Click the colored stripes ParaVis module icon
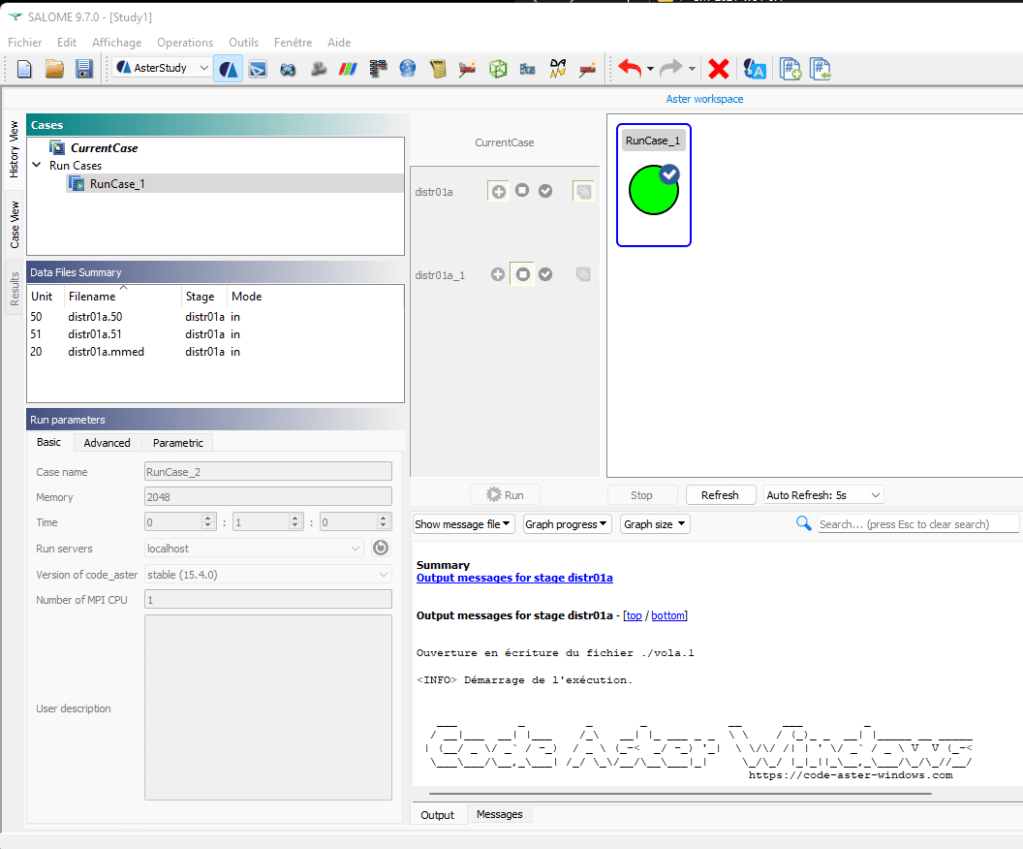1023x849 pixels. tap(348, 69)
